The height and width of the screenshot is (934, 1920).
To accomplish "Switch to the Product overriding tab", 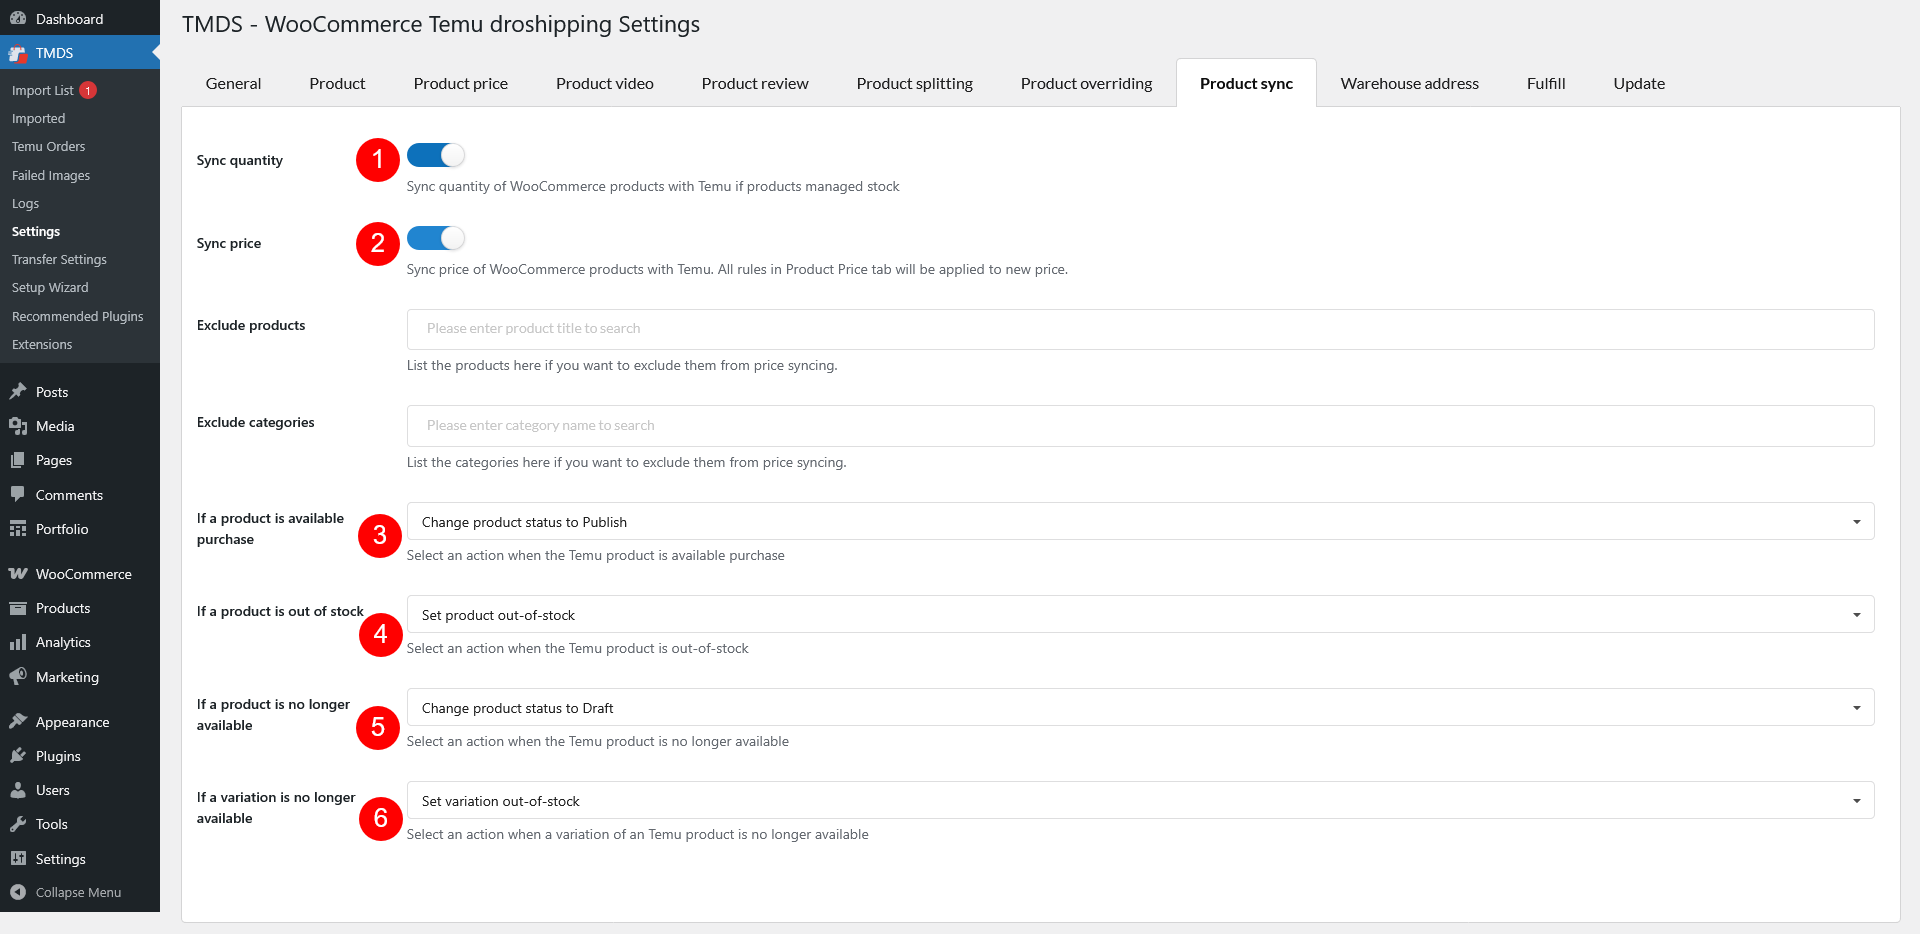I will click(1086, 84).
